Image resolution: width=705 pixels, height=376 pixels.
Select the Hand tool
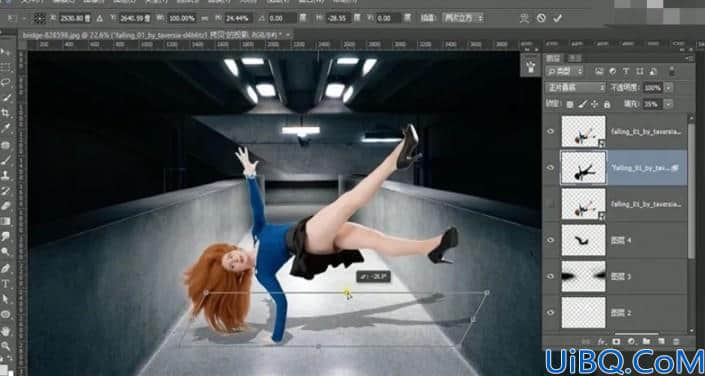[x=6, y=331]
